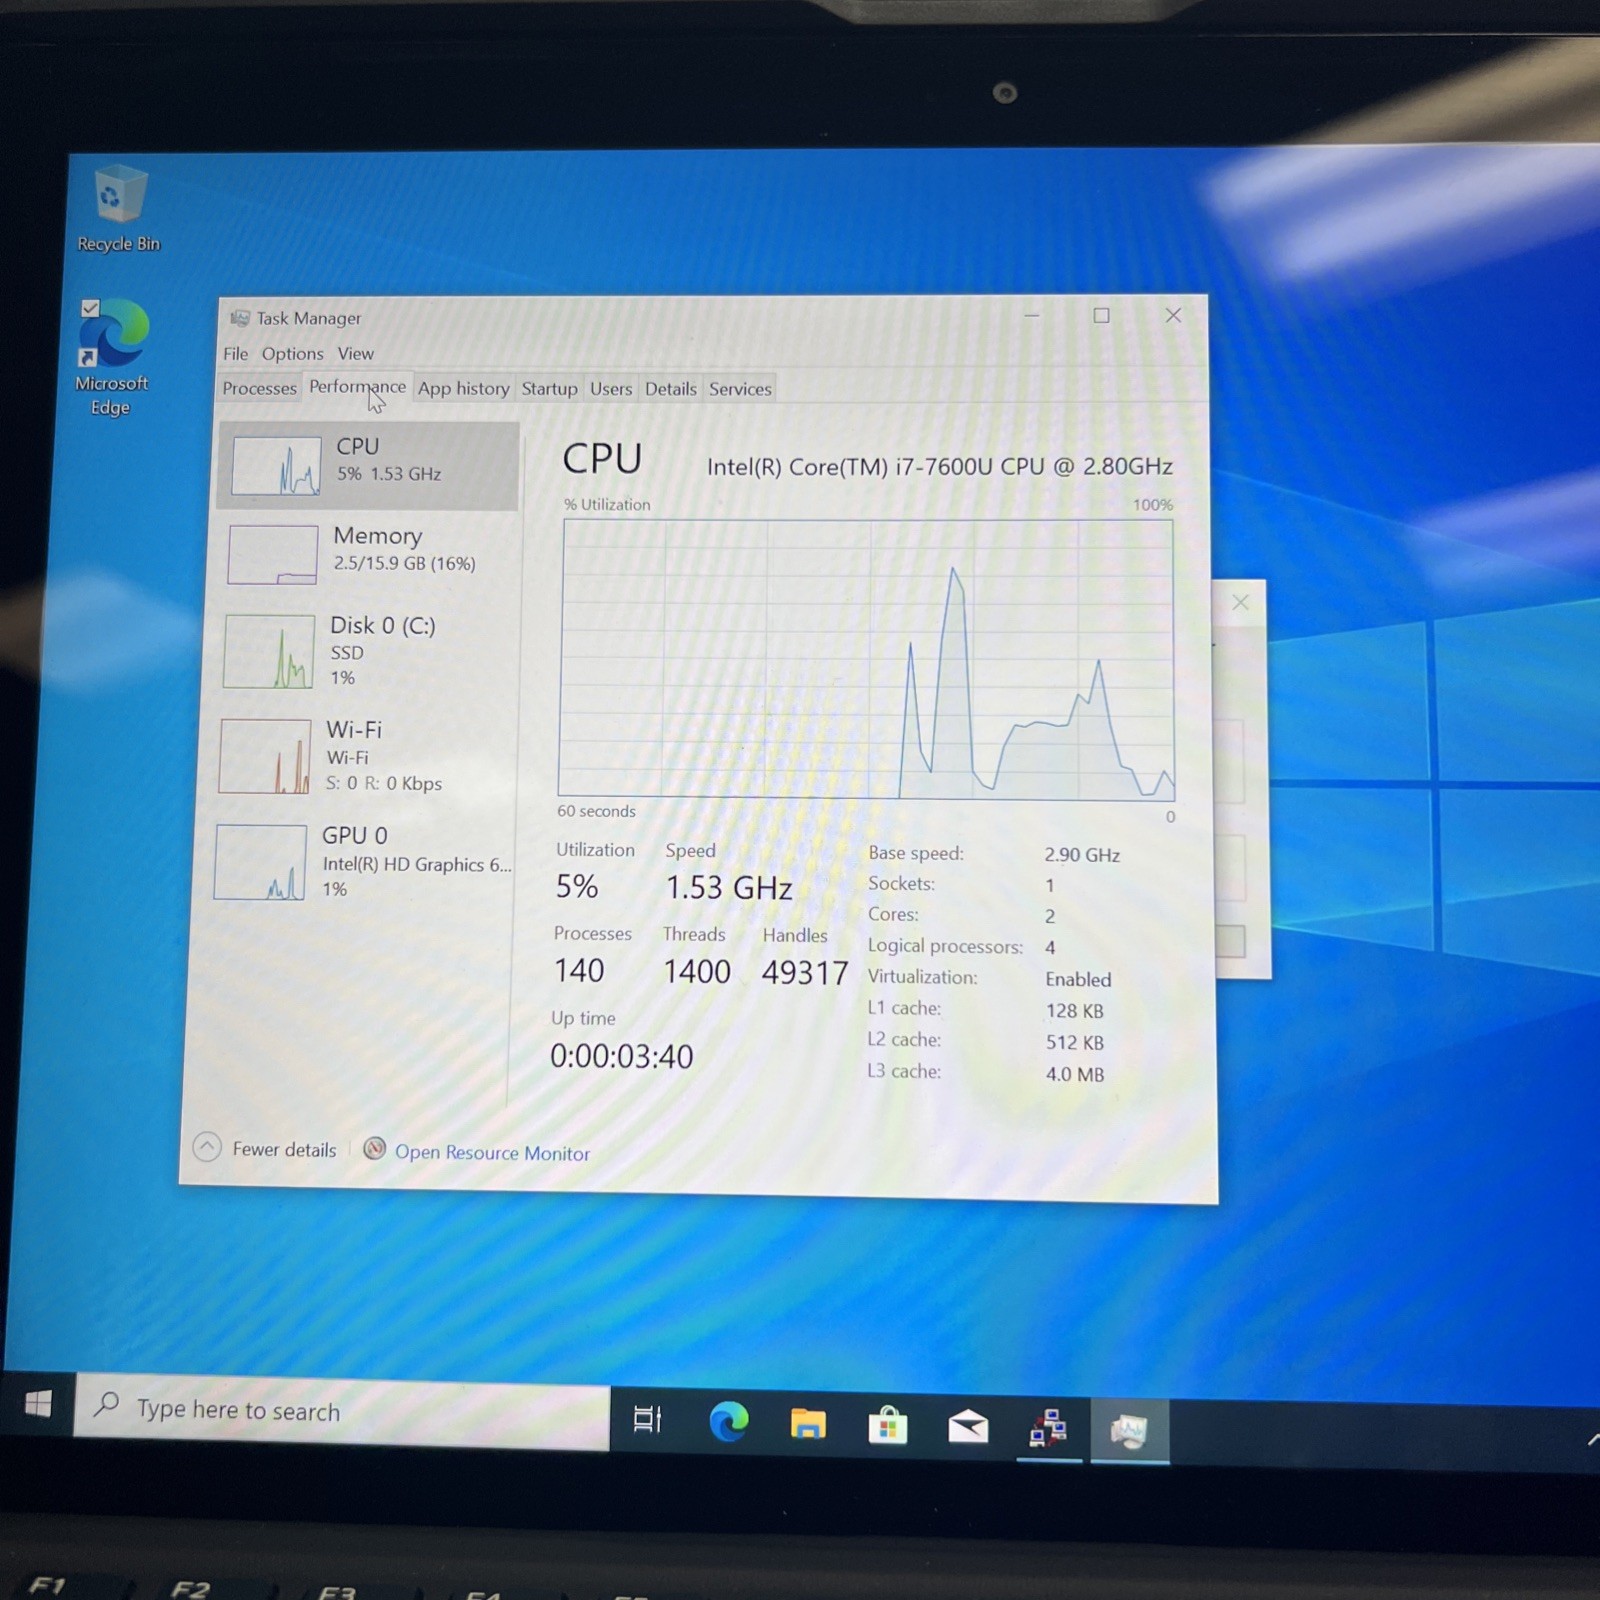This screenshot has width=1600, height=1600.
Task: Switch to the Details tab
Action: tap(670, 388)
